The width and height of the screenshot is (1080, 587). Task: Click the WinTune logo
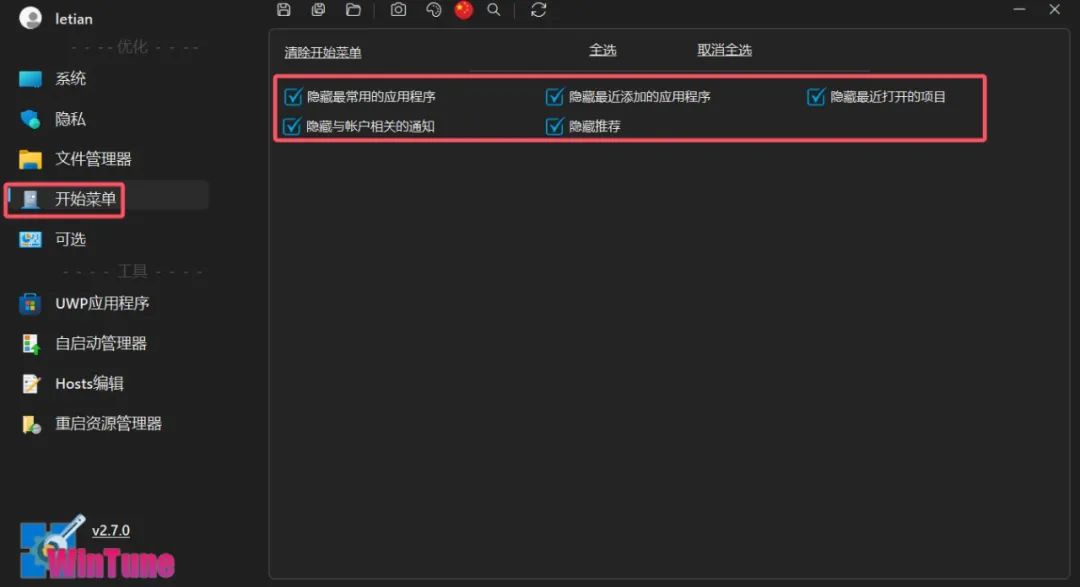click(96, 548)
